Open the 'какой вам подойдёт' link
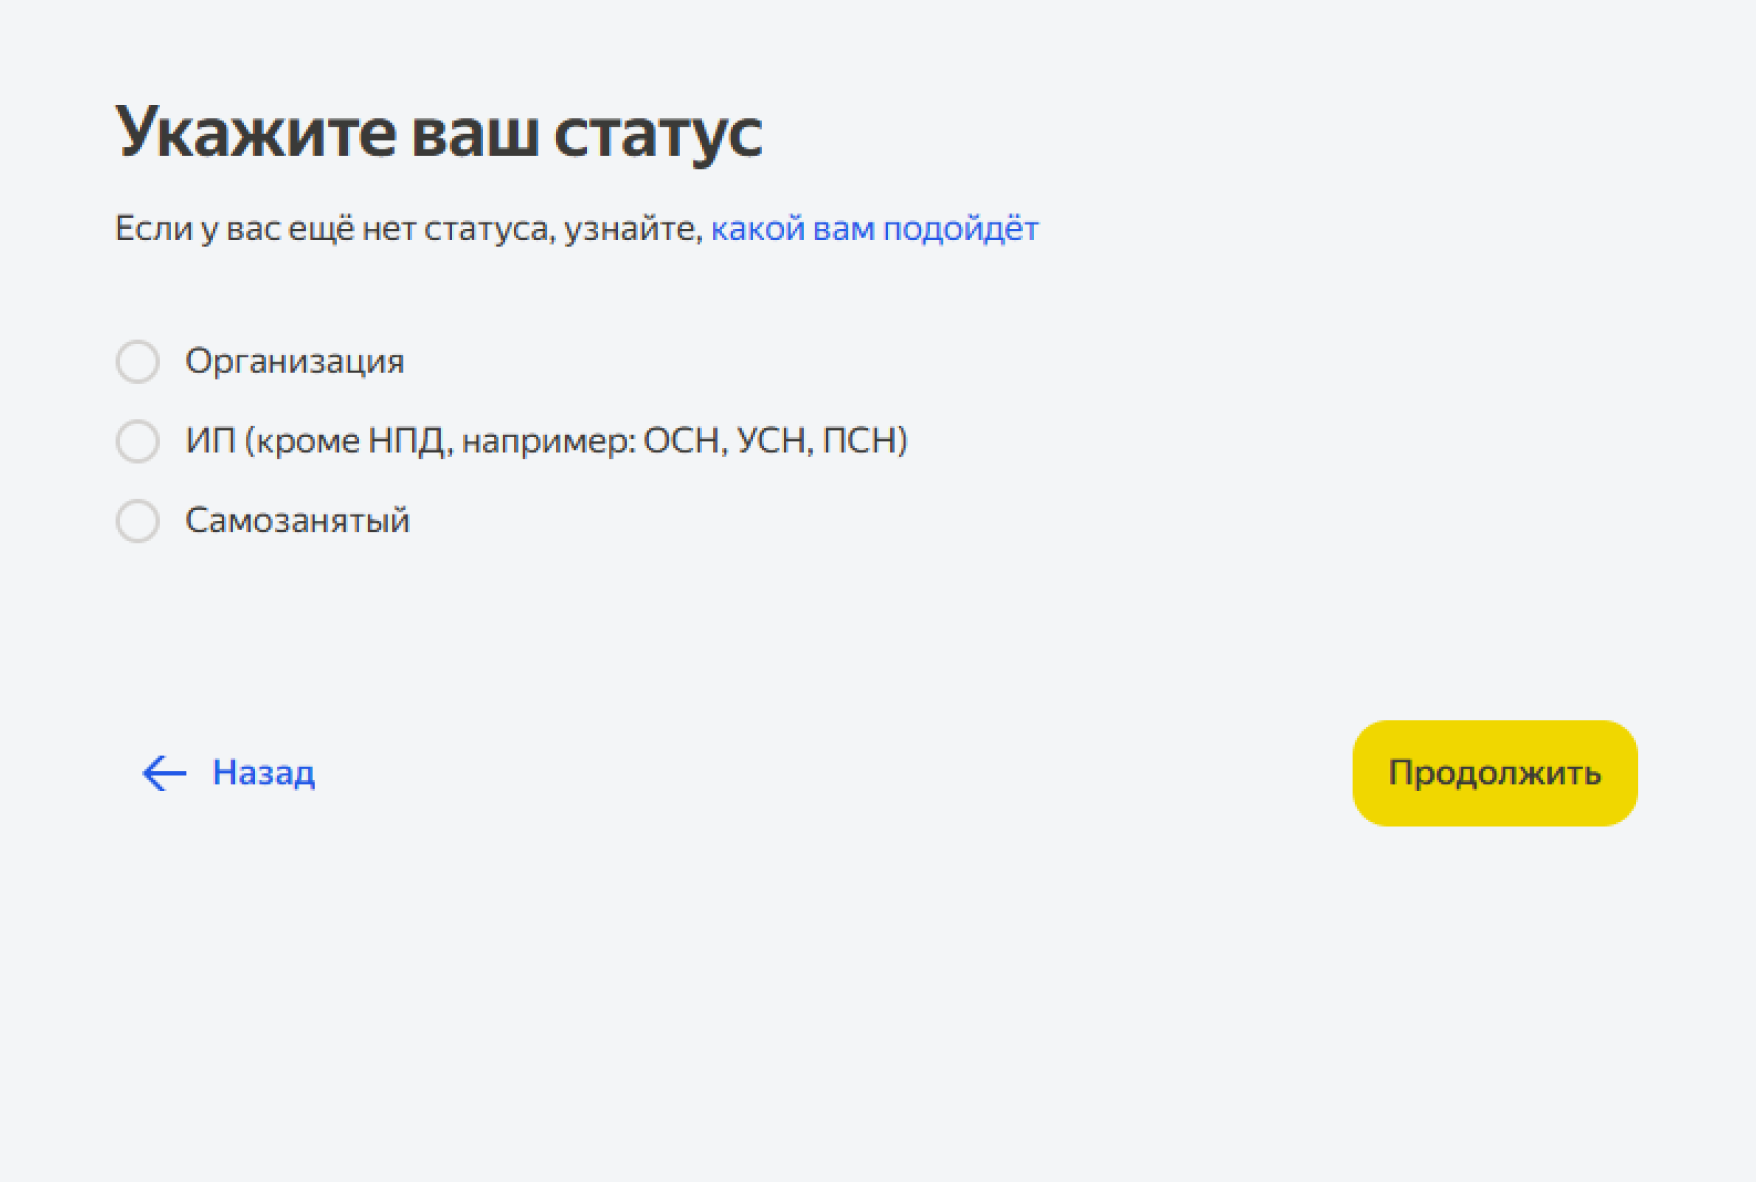Screen dimensions: 1756x1182 pyautogui.click(x=874, y=229)
